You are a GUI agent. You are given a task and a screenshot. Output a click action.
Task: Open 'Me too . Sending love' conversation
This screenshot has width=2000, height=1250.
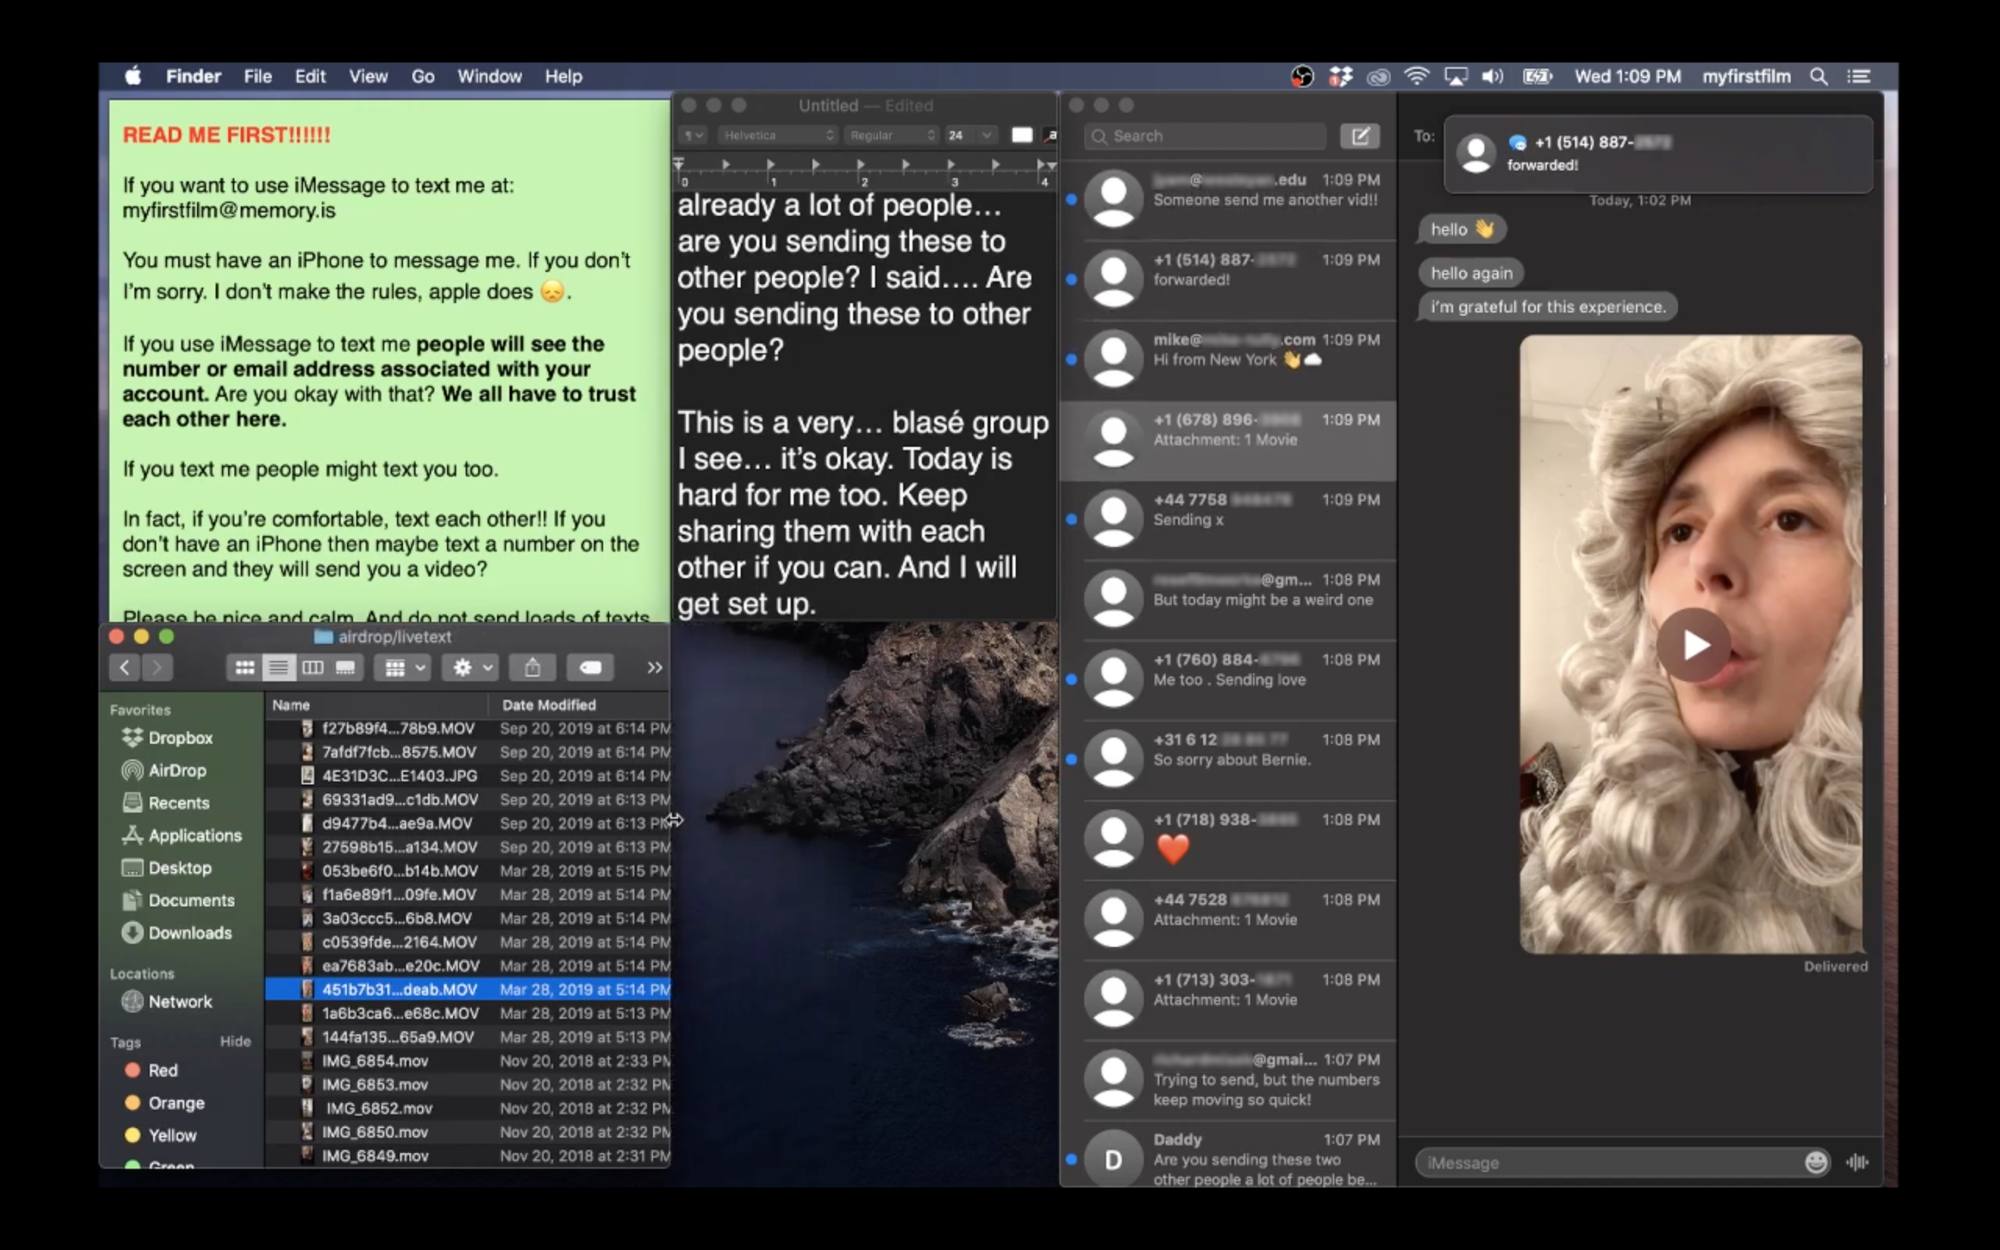pos(1228,680)
